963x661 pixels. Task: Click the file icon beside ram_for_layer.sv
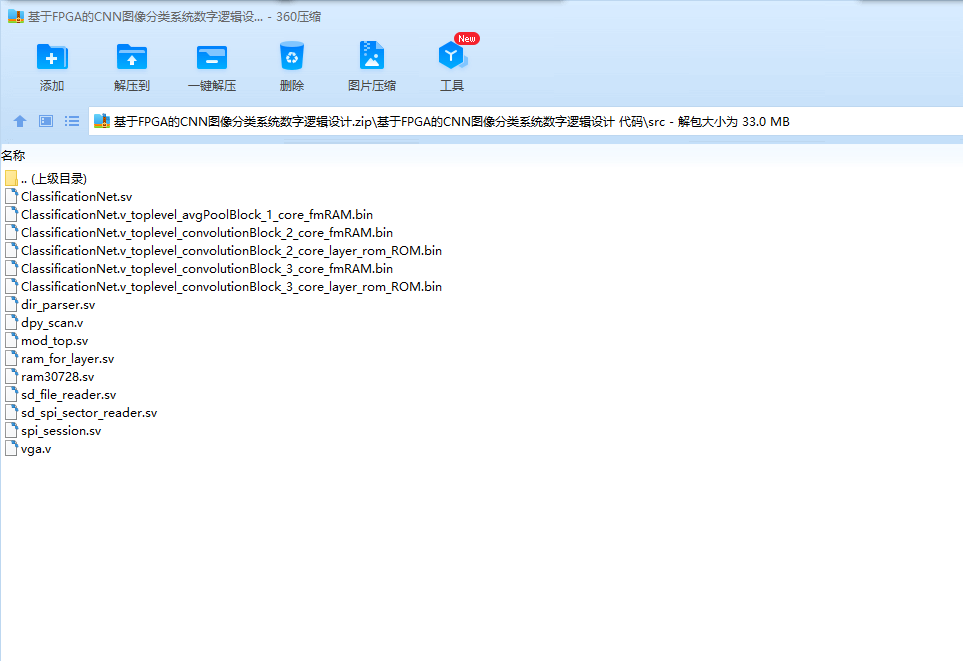pos(11,359)
